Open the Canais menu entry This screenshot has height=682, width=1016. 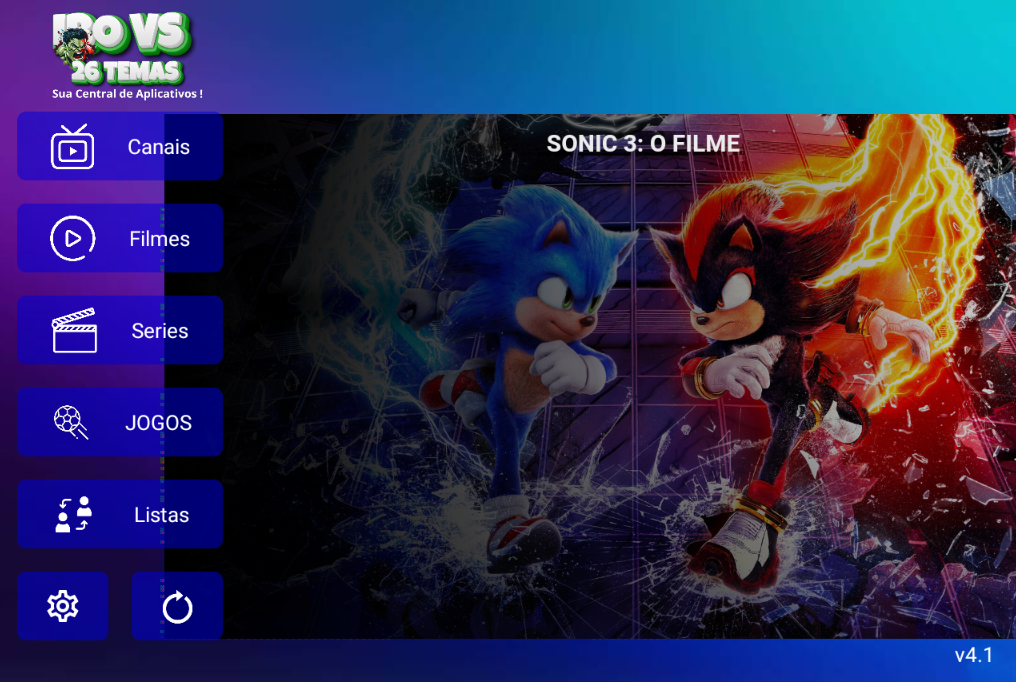point(120,146)
